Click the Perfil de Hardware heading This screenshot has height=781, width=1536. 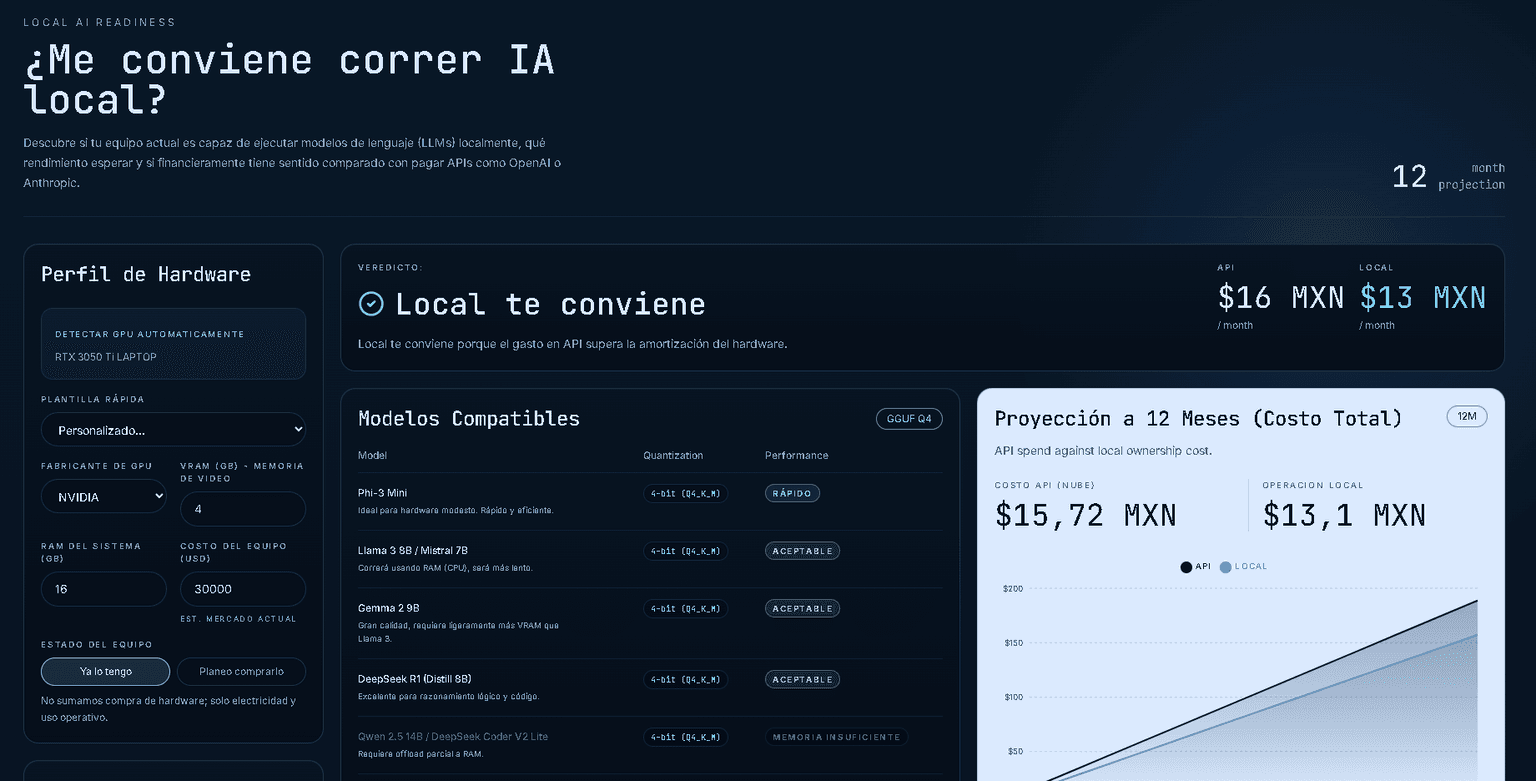pos(146,274)
